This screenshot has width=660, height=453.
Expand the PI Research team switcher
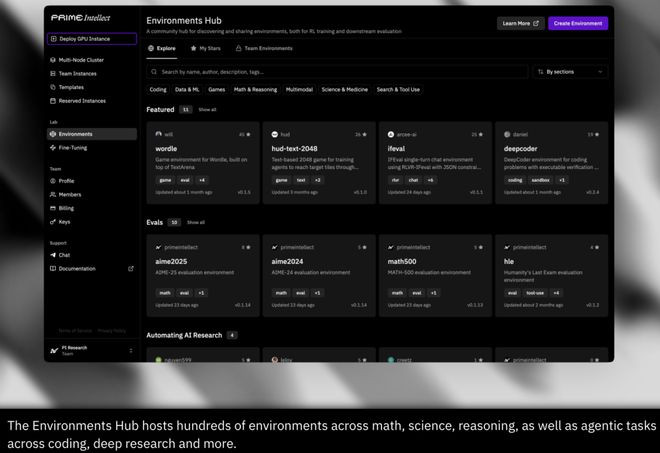coord(130,350)
